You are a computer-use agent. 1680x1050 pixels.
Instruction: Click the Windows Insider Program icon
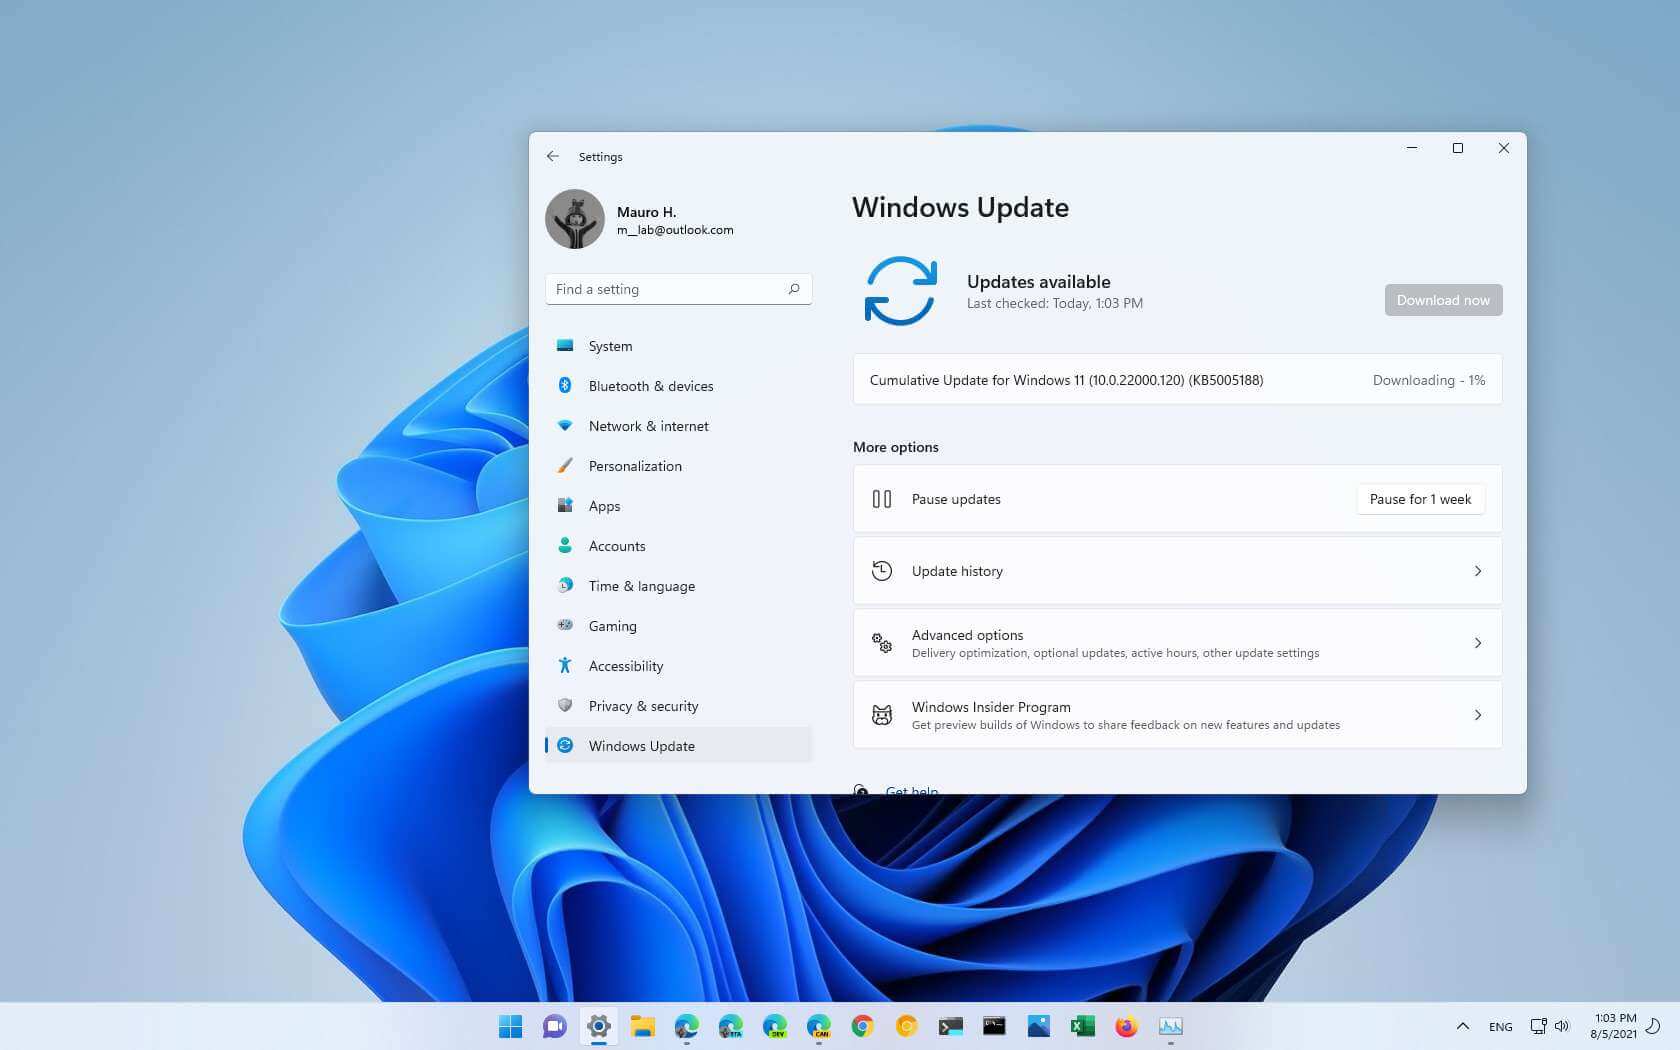click(x=882, y=714)
